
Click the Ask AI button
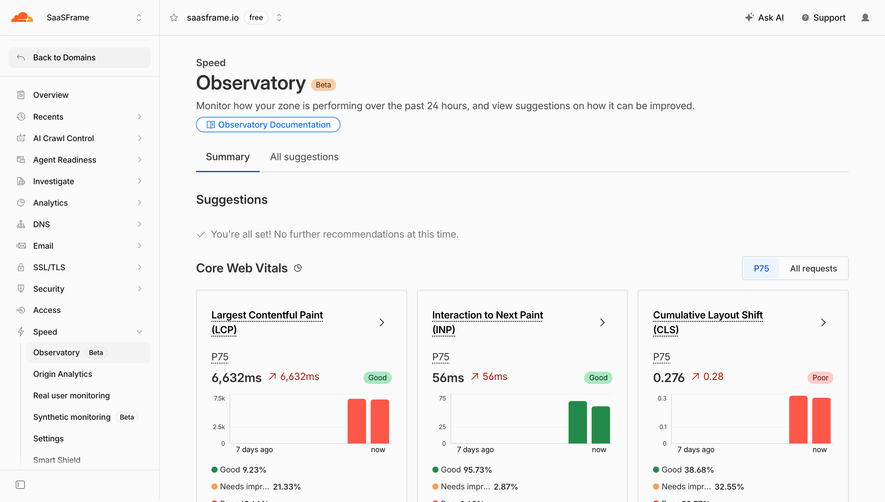[764, 18]
